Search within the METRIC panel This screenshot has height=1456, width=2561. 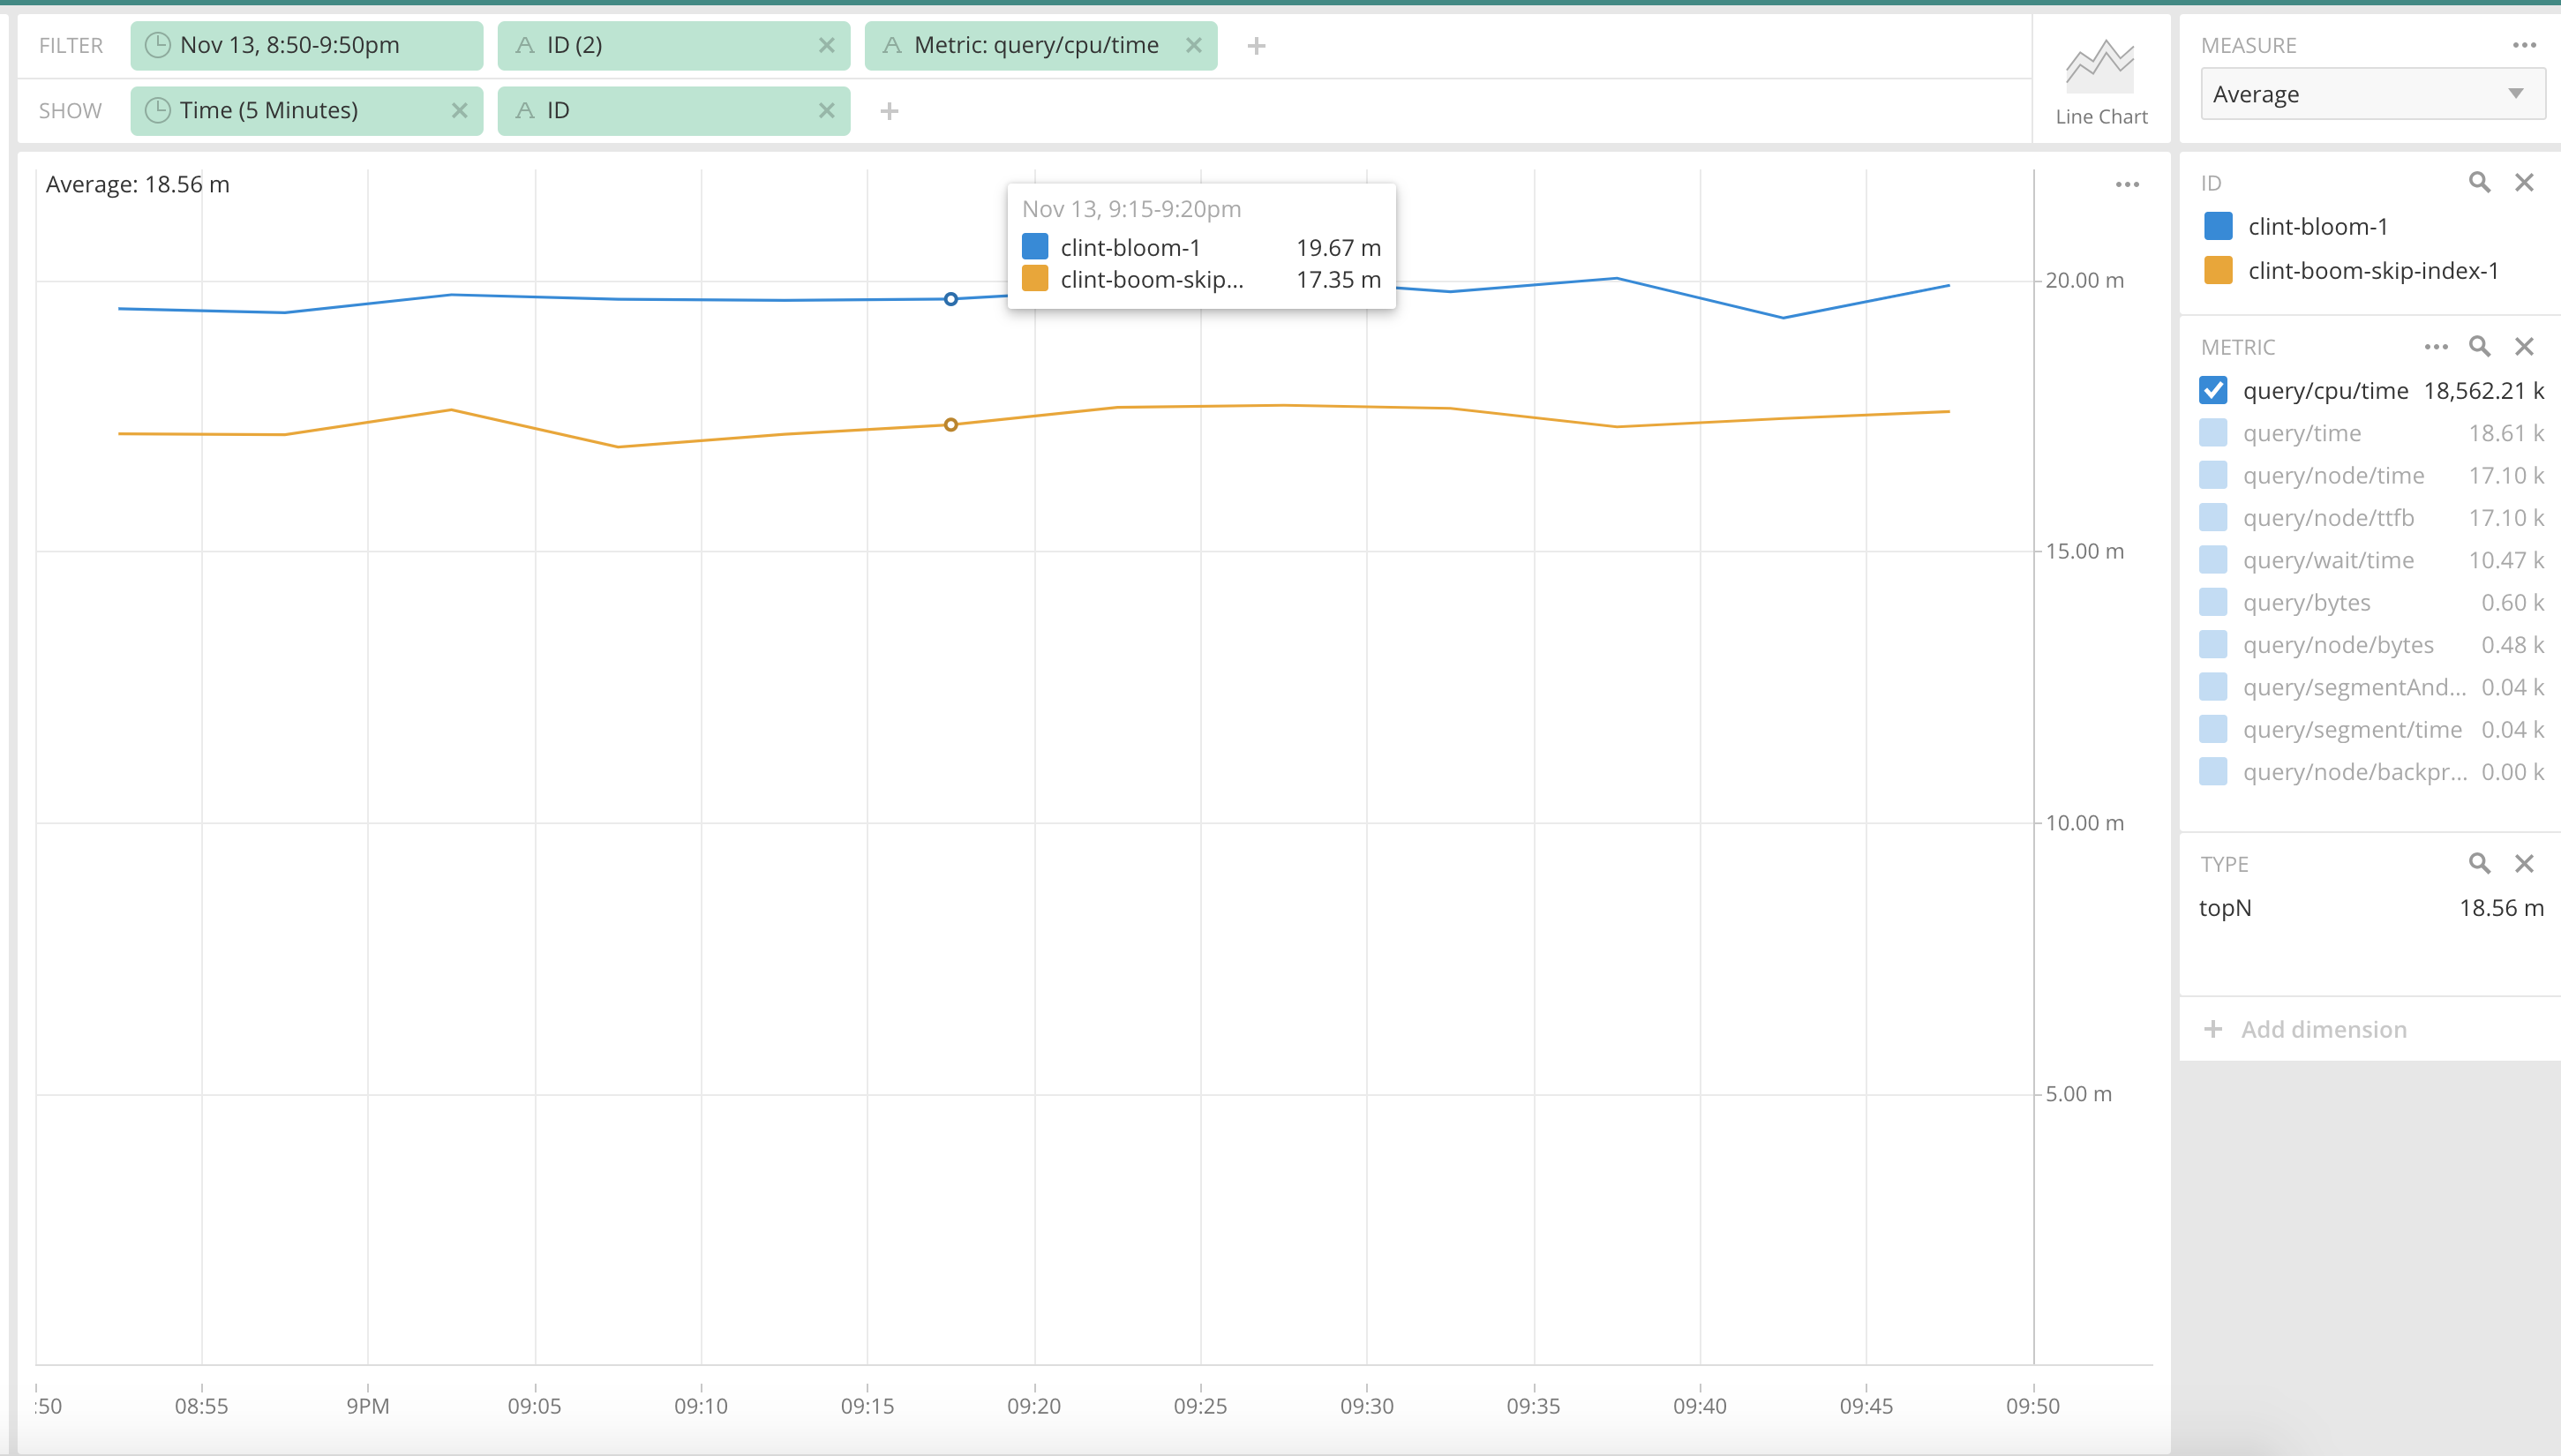(x=2479, y=347)
